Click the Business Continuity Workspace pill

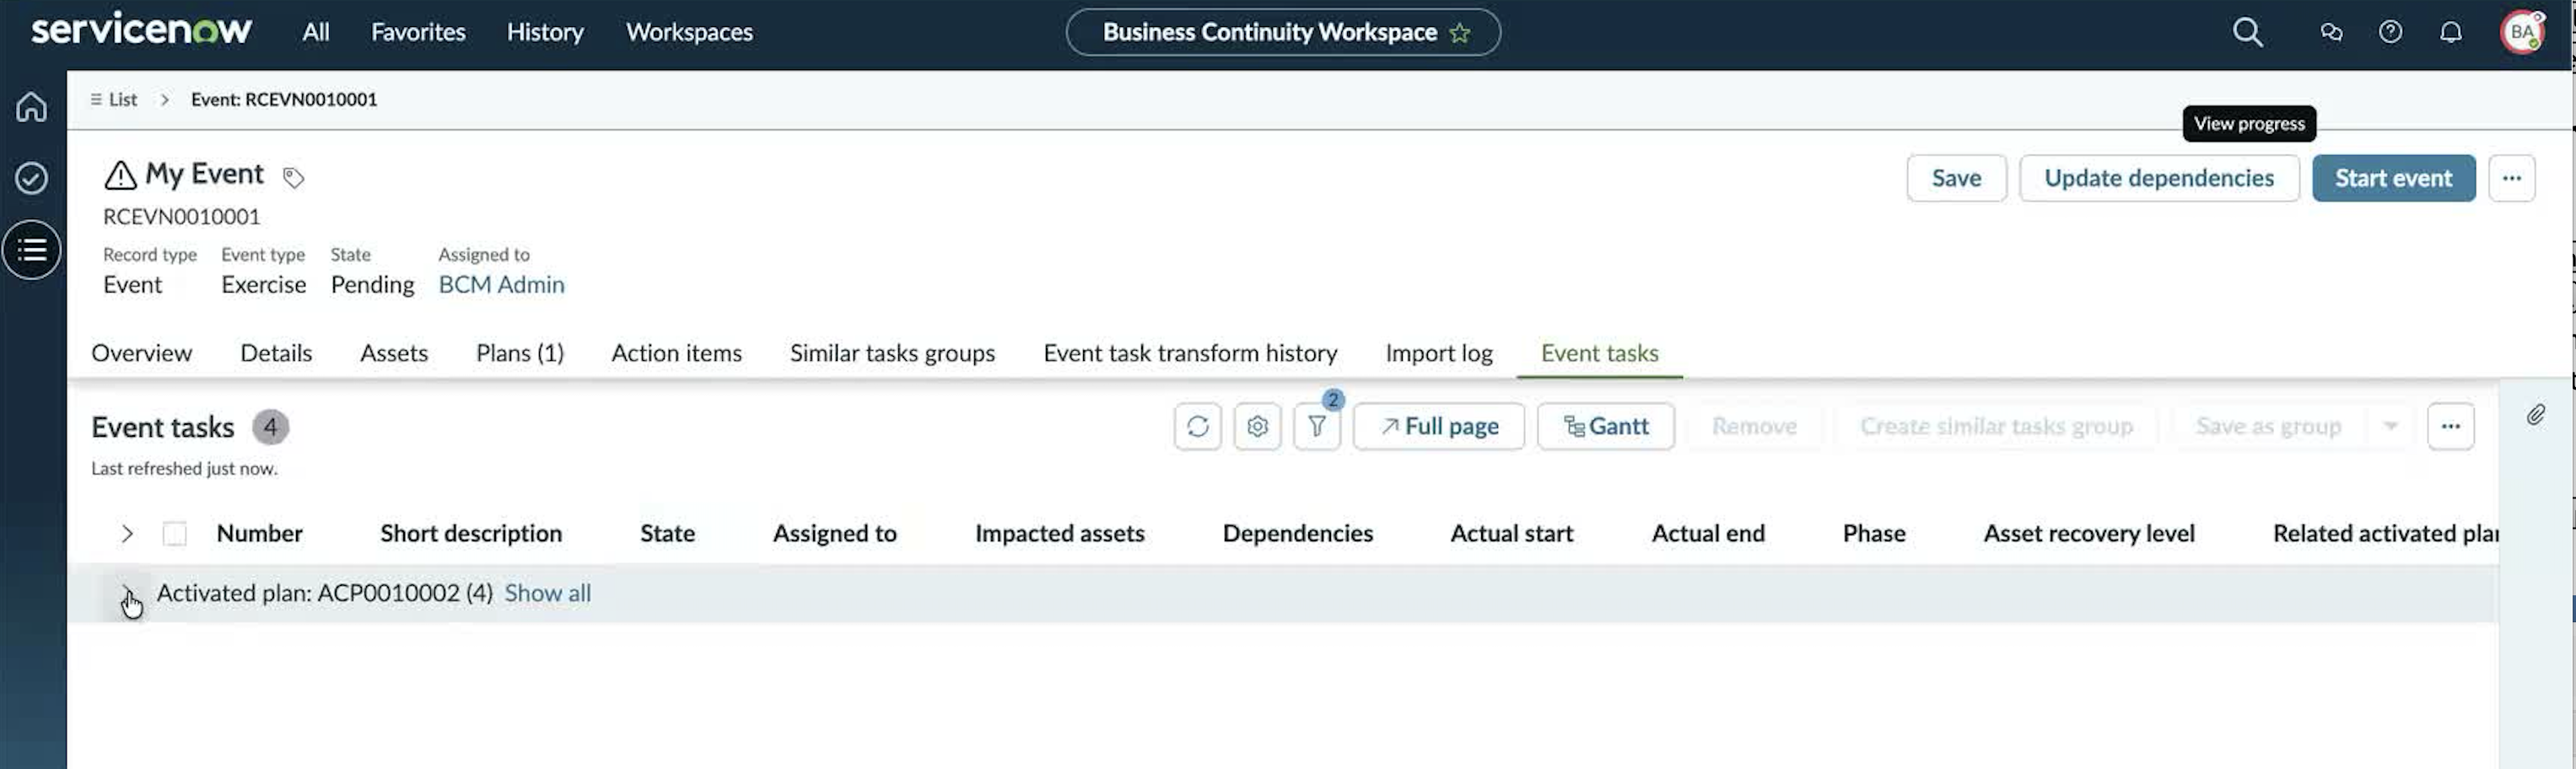coord(1283,32)
